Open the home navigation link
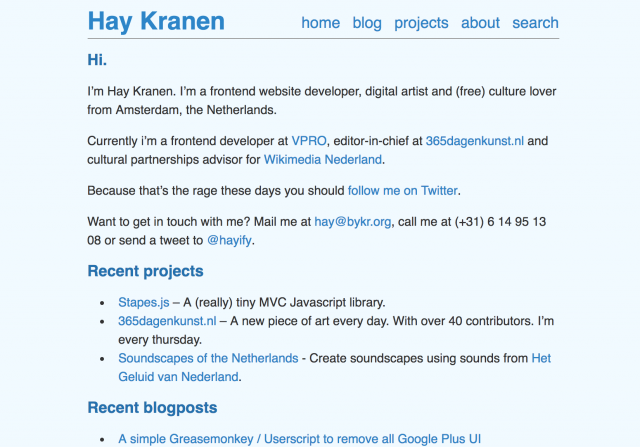Screen dimensions: 640x447 pyautogui.click(x=320, y=23)
